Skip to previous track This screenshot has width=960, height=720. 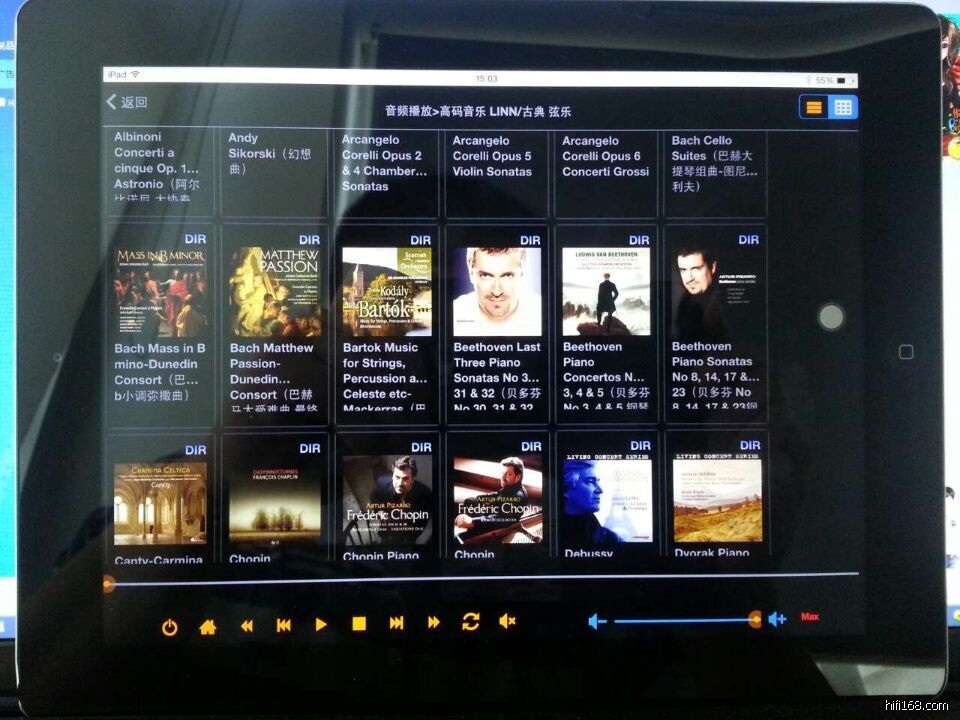coord(284,625)
